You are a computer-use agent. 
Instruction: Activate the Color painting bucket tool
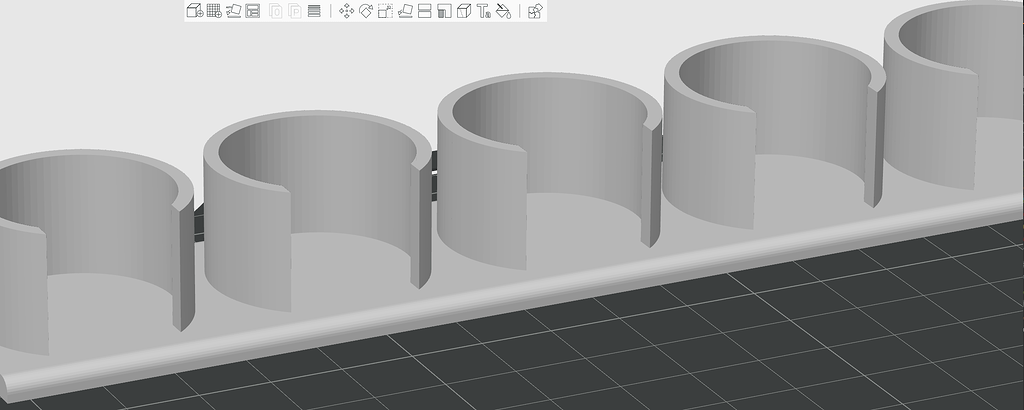[x=503, y=11]
